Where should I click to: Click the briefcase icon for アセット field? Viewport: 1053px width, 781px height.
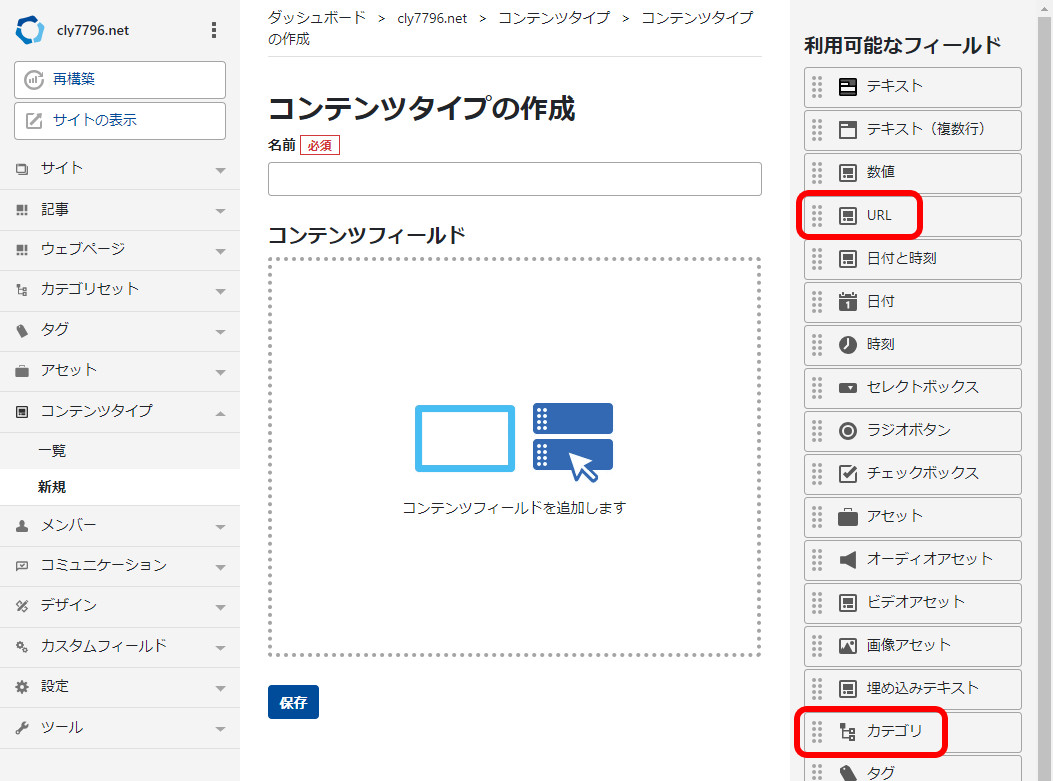(x=848, y=516)
